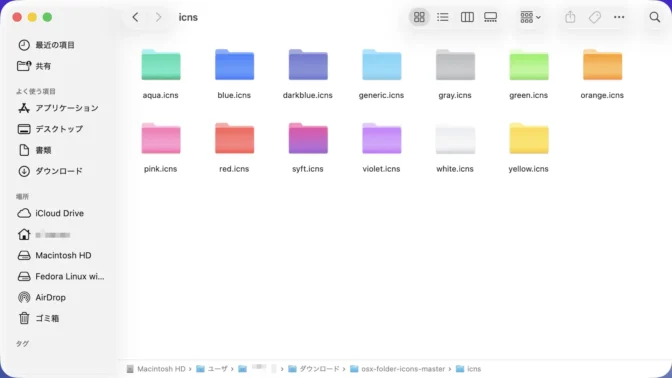
Task: Click the icns folder in the path bar
Action: [x=468, y=369]
